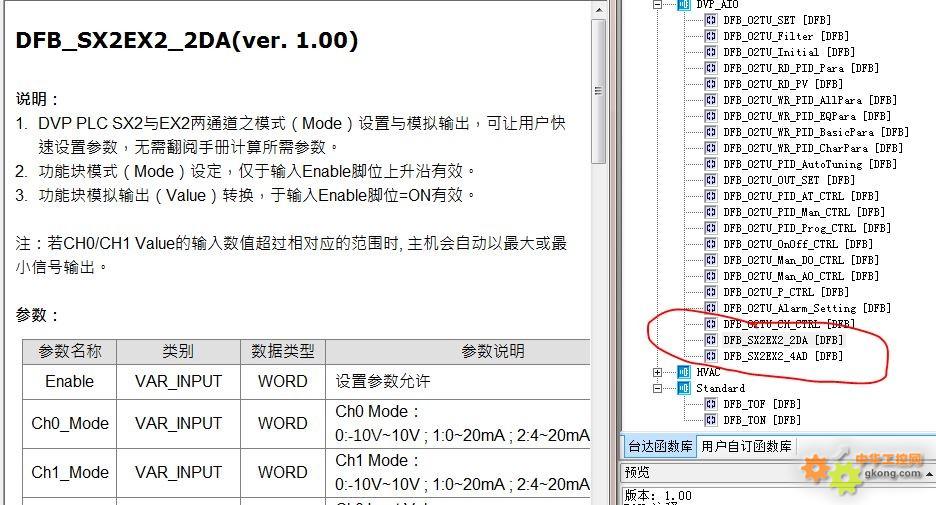This screenshot has width=936, height=505.
Task: Click the 类别 table header
Action: [x=178, y=352]
